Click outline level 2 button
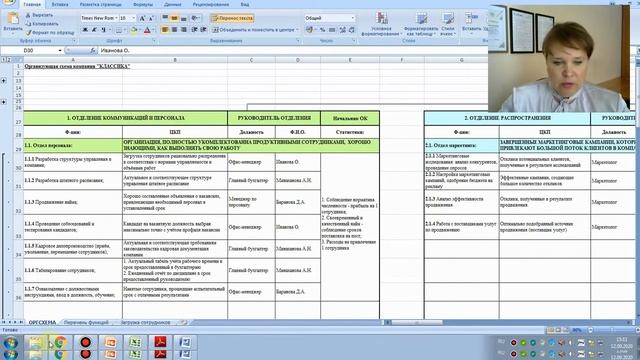 [x=9, y=60]
